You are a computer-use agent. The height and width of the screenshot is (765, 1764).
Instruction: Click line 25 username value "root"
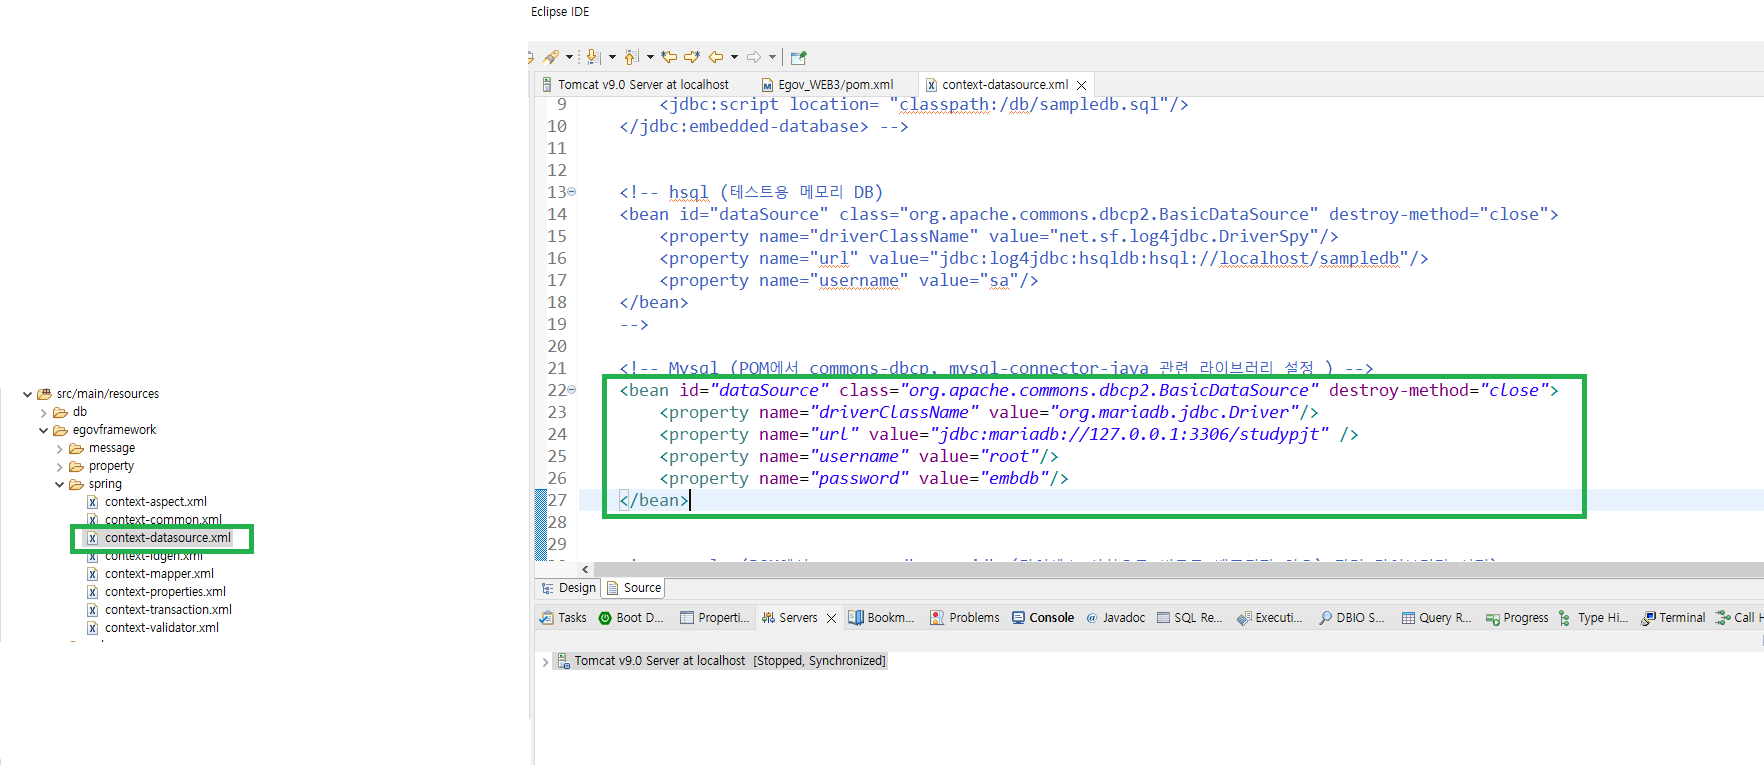(1009, 456)
